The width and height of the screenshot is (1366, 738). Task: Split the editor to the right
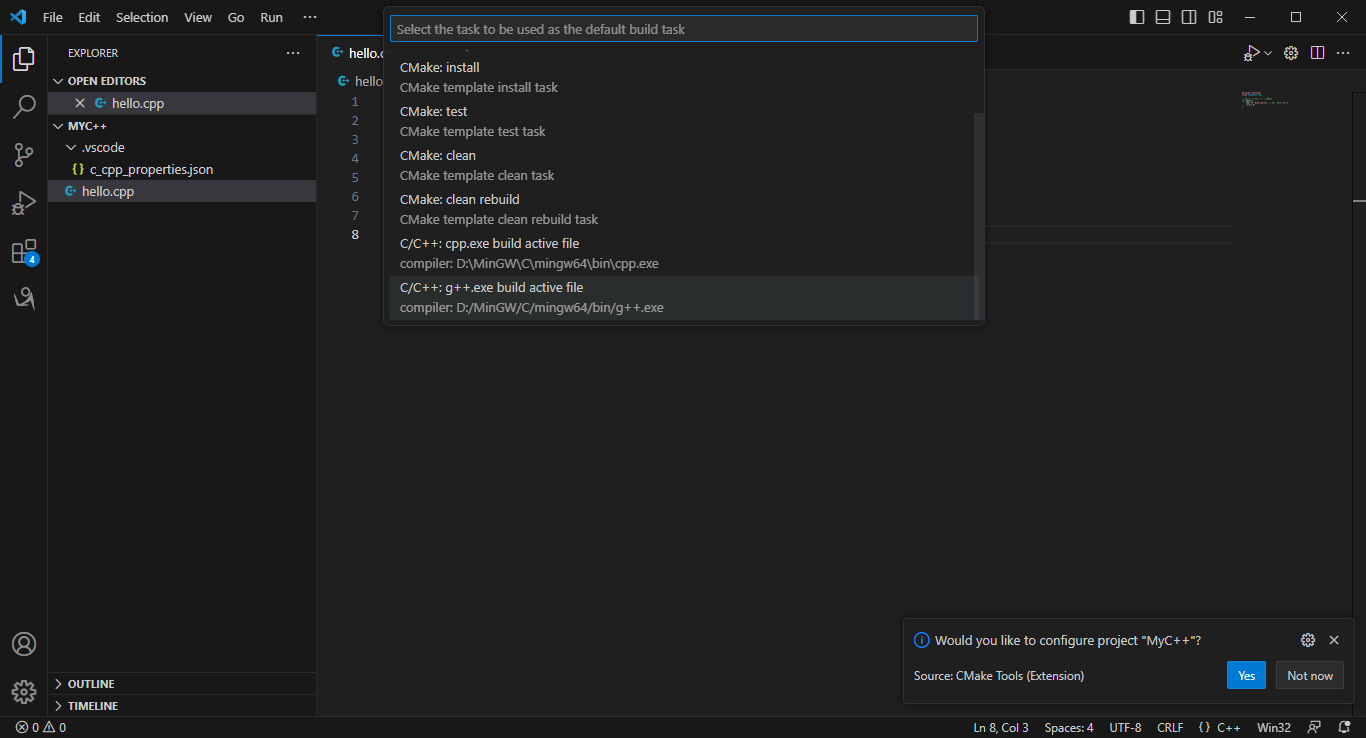(1318, 53)
